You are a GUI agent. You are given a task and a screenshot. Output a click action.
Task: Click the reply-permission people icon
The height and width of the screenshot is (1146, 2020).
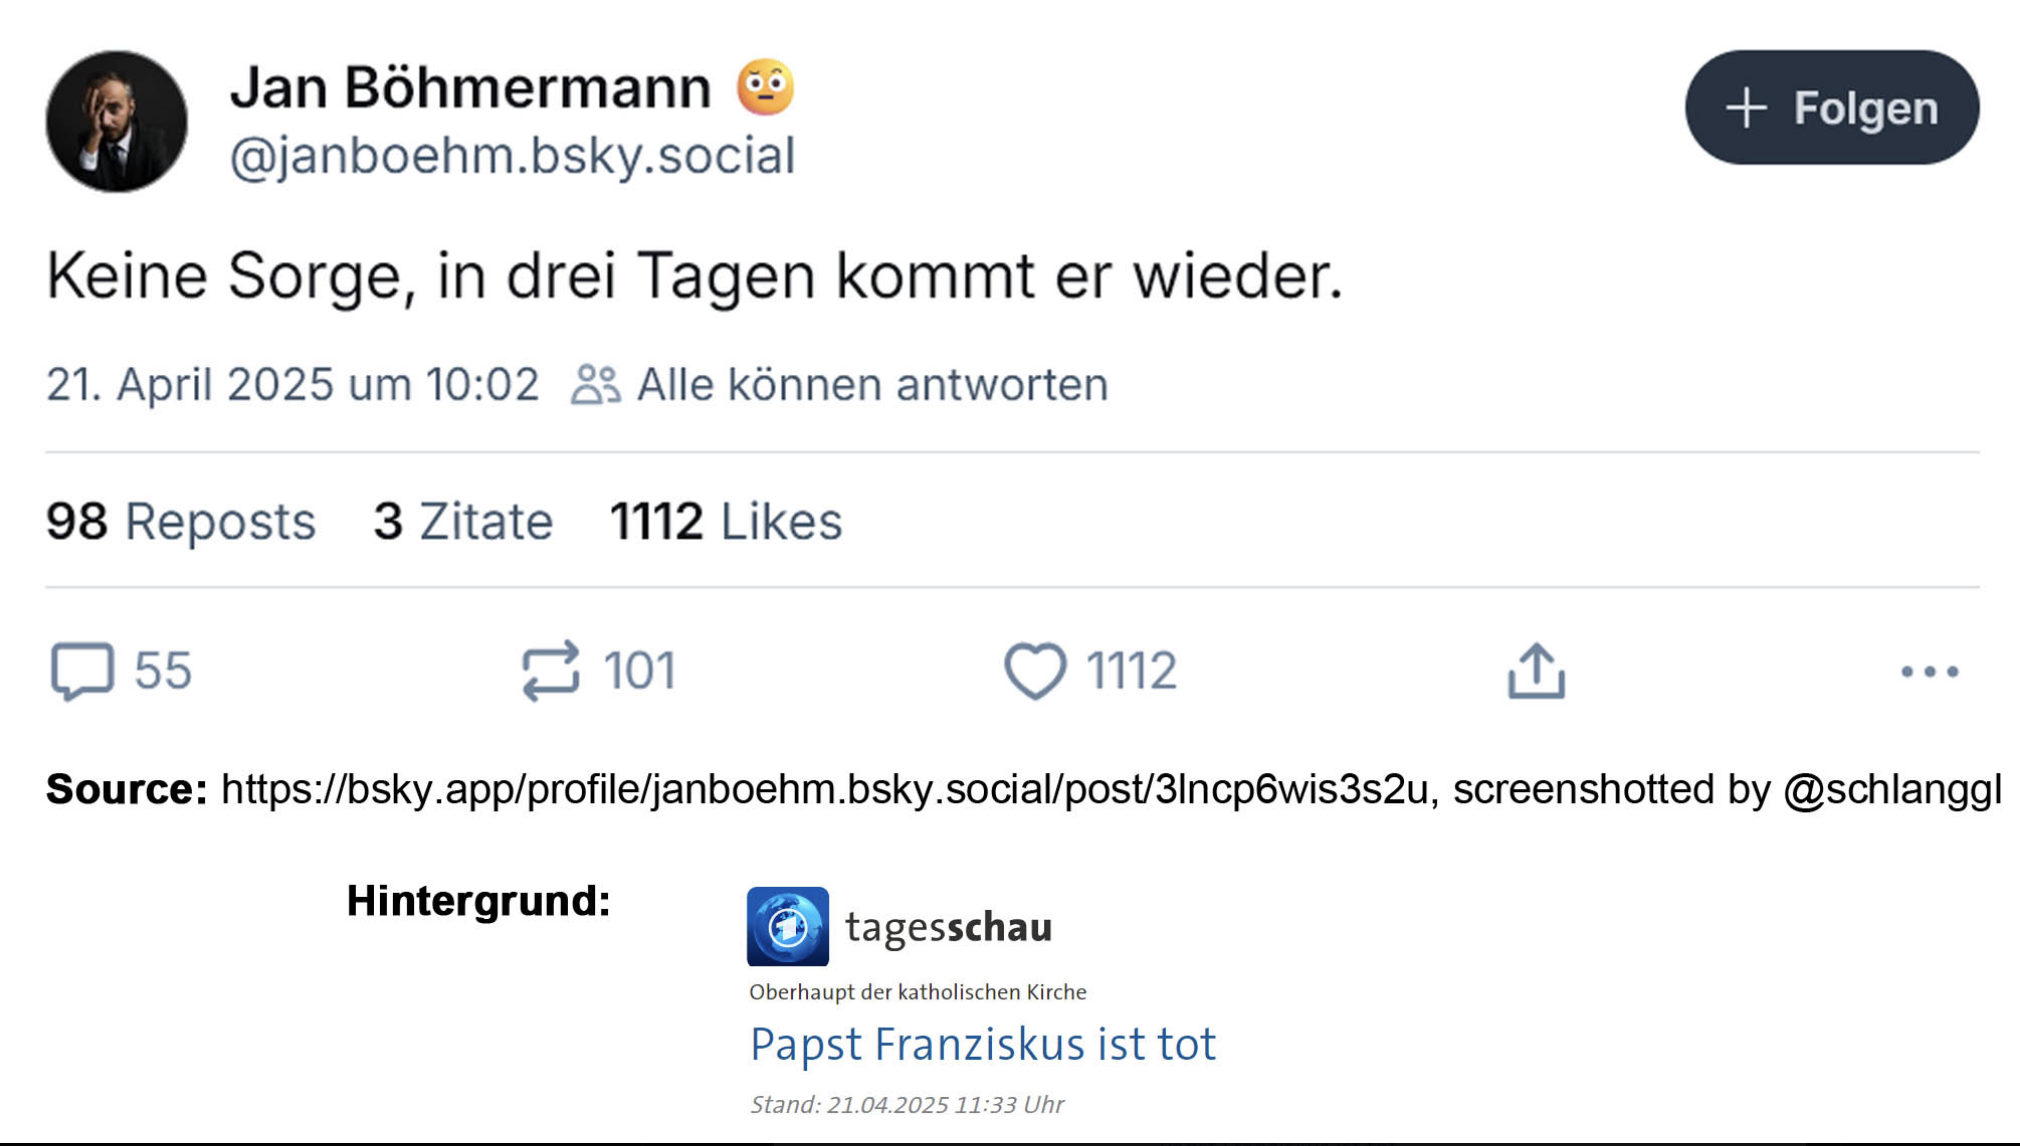coord(596,385)
